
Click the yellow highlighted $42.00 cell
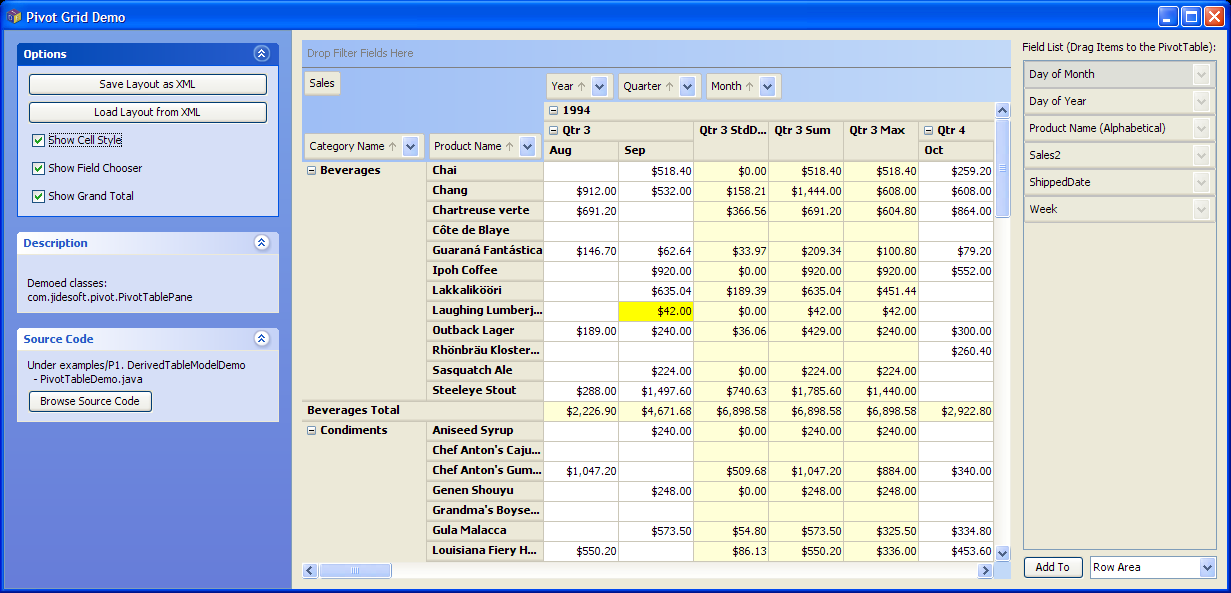656,311
